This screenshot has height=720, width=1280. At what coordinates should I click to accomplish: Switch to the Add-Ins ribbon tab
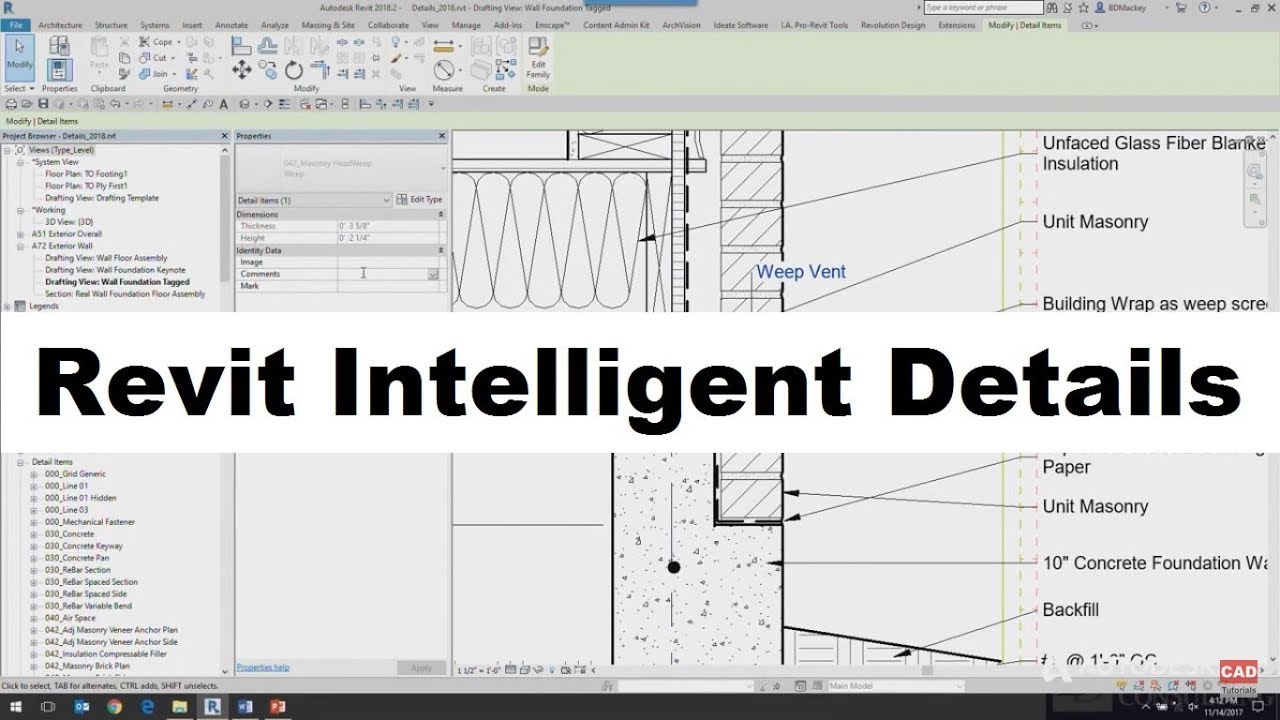[507, 25]
